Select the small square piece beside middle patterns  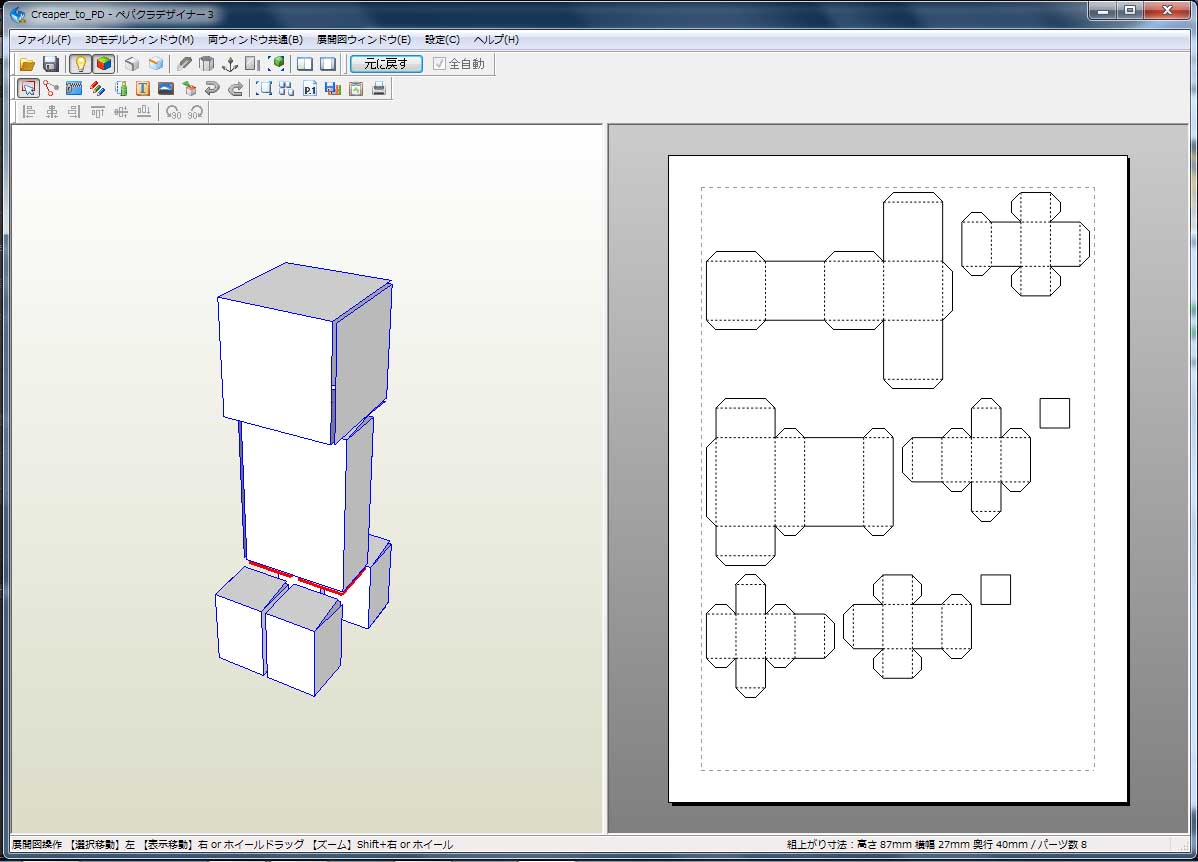pos(1054,413)
